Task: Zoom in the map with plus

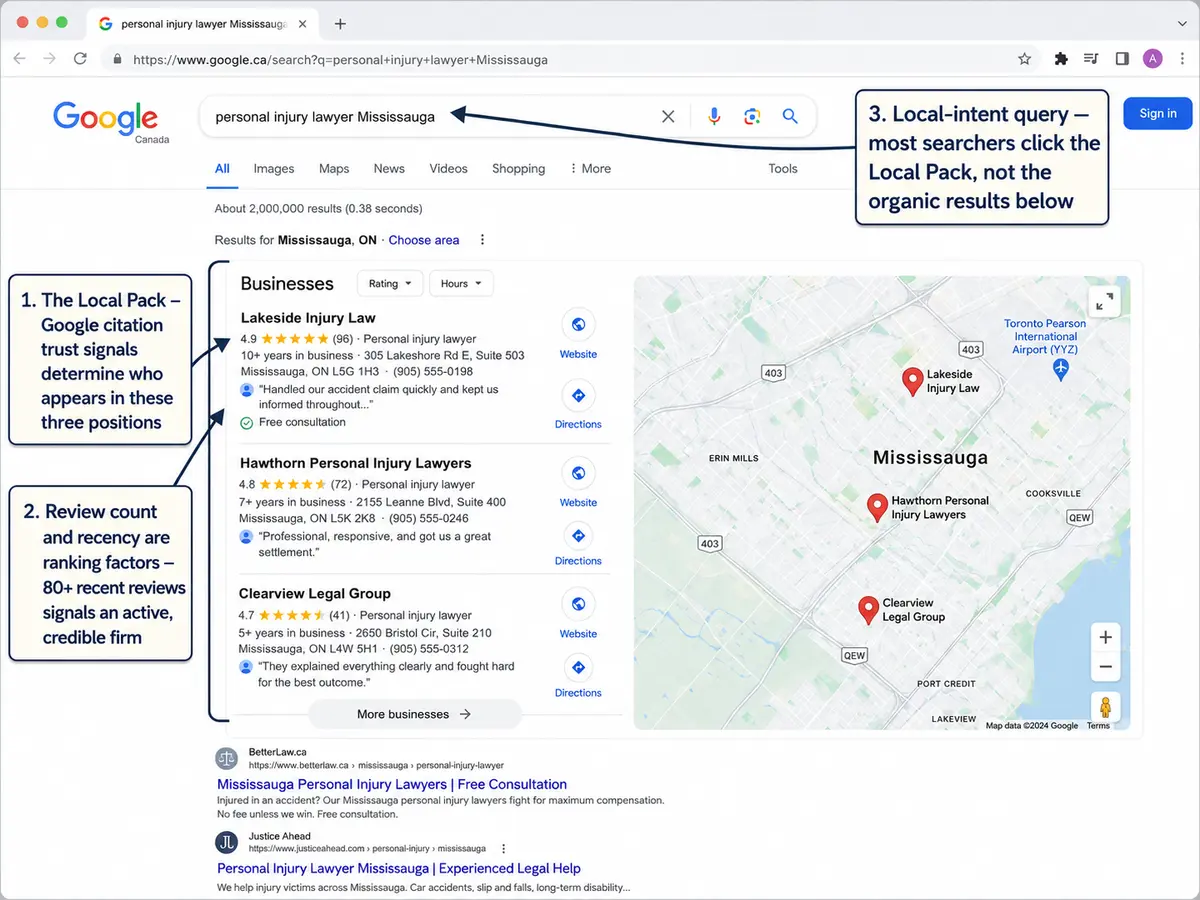Action: [x=1105, y=637]
